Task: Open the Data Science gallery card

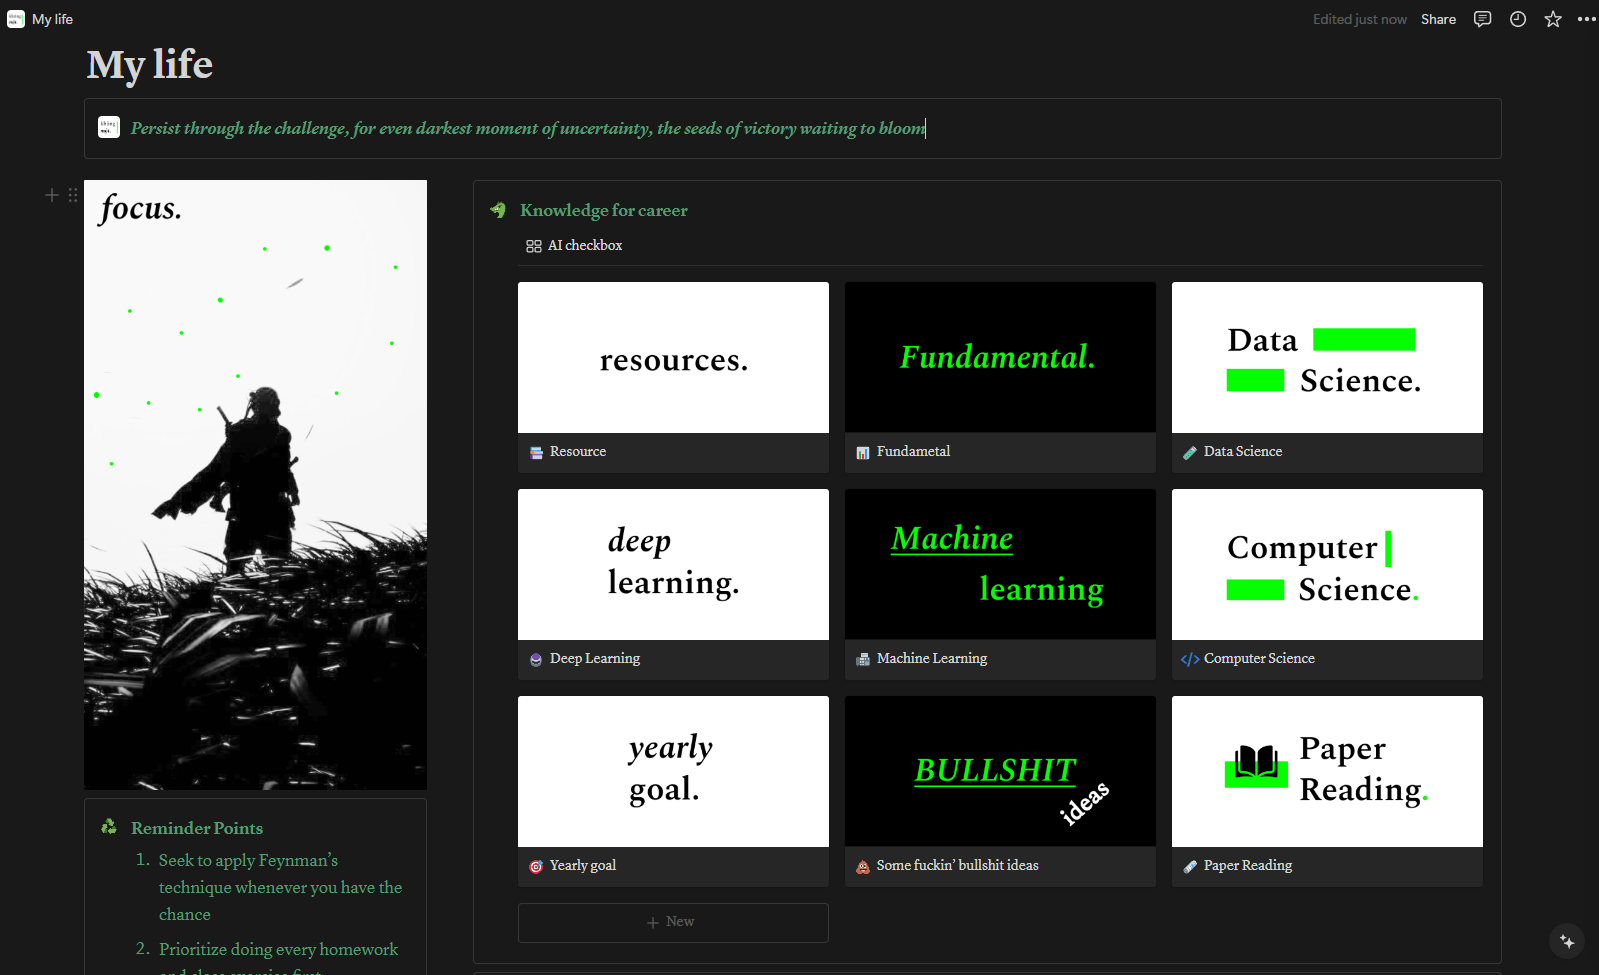Action: 1326,377
